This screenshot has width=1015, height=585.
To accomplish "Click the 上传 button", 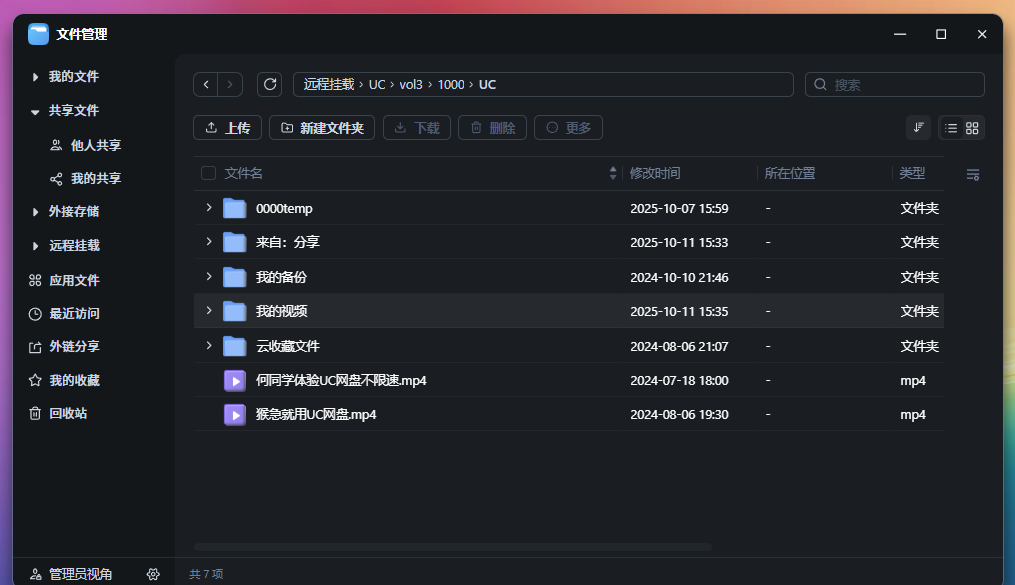I will coord(228,128).
